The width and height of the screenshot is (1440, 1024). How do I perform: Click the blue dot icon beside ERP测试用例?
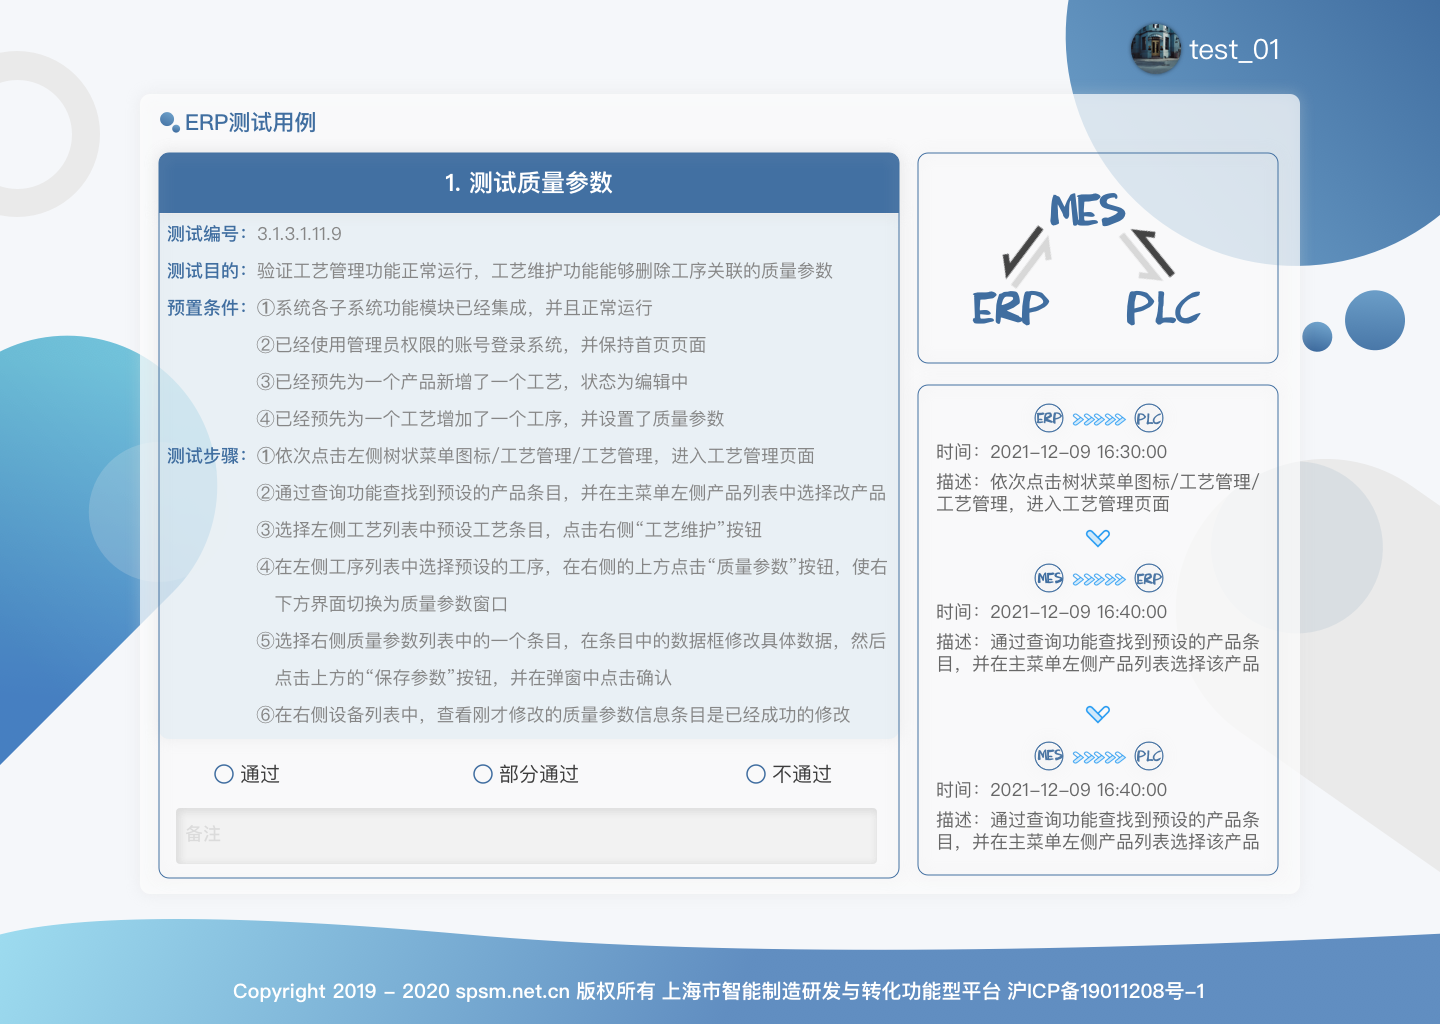click(168, 120)
